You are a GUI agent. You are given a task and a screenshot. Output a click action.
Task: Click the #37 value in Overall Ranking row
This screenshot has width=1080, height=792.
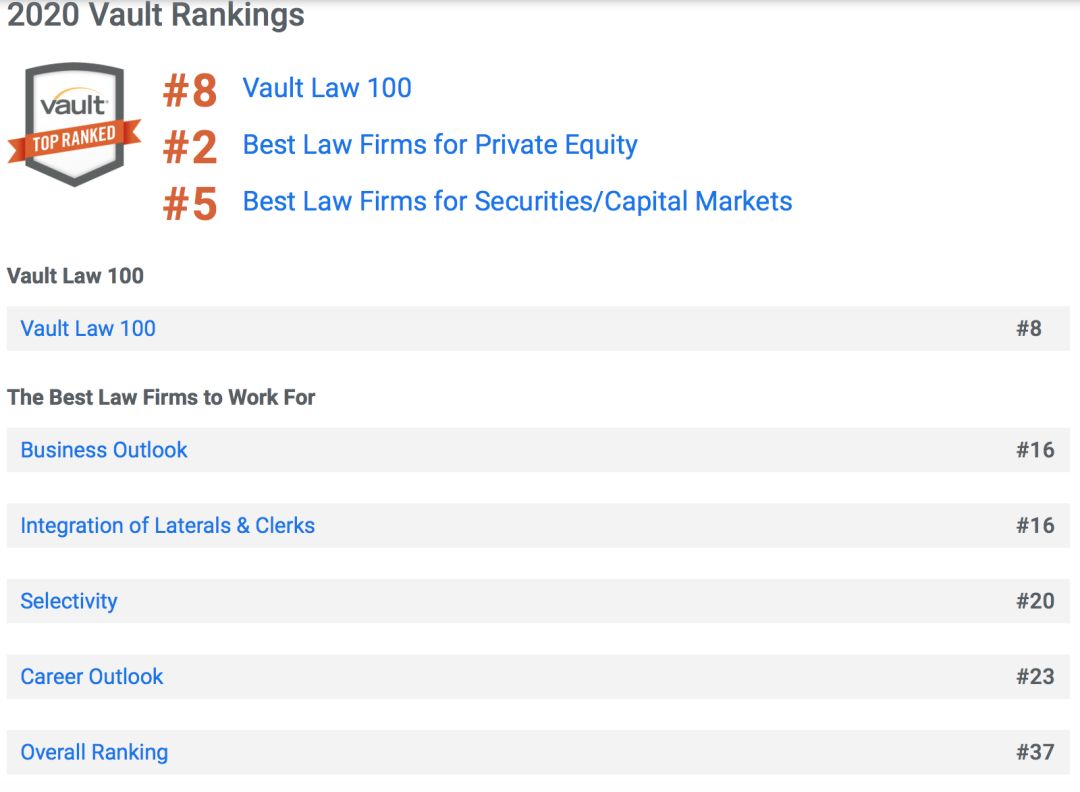1035,752
